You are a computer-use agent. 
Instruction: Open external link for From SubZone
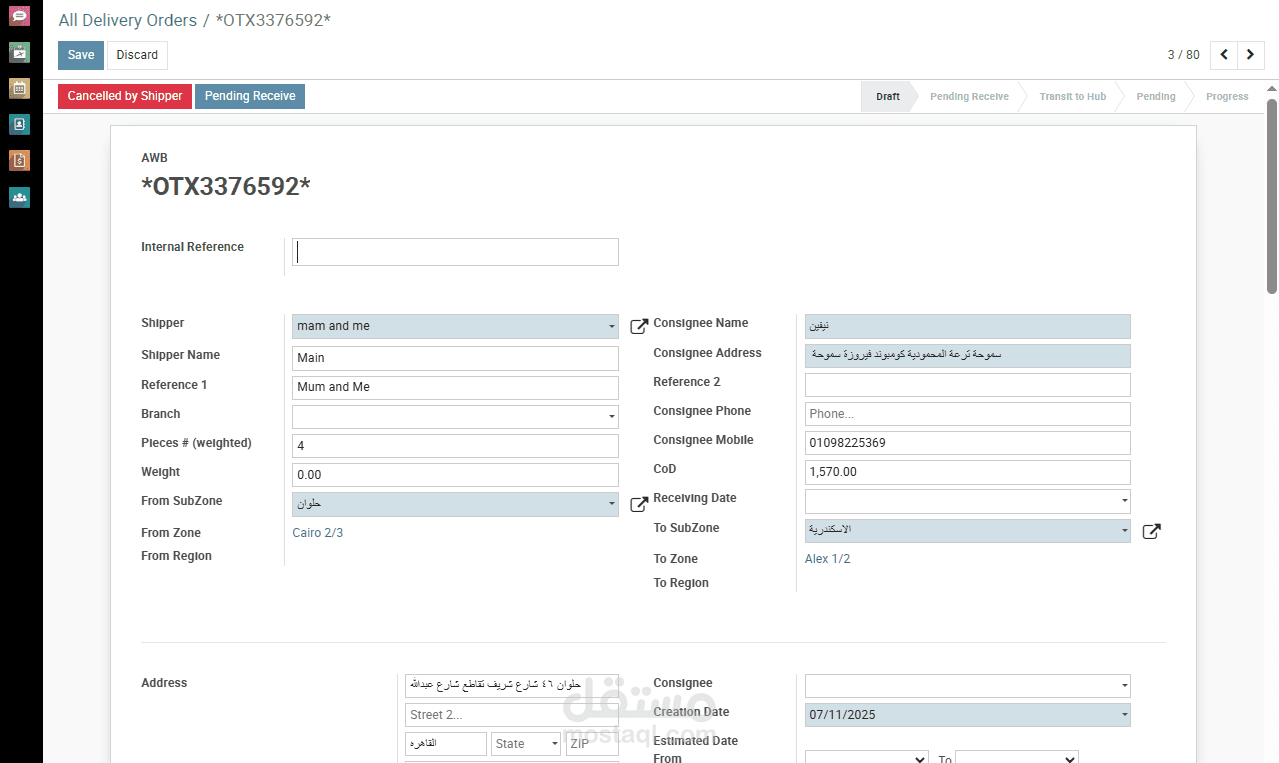coord(639,504)
